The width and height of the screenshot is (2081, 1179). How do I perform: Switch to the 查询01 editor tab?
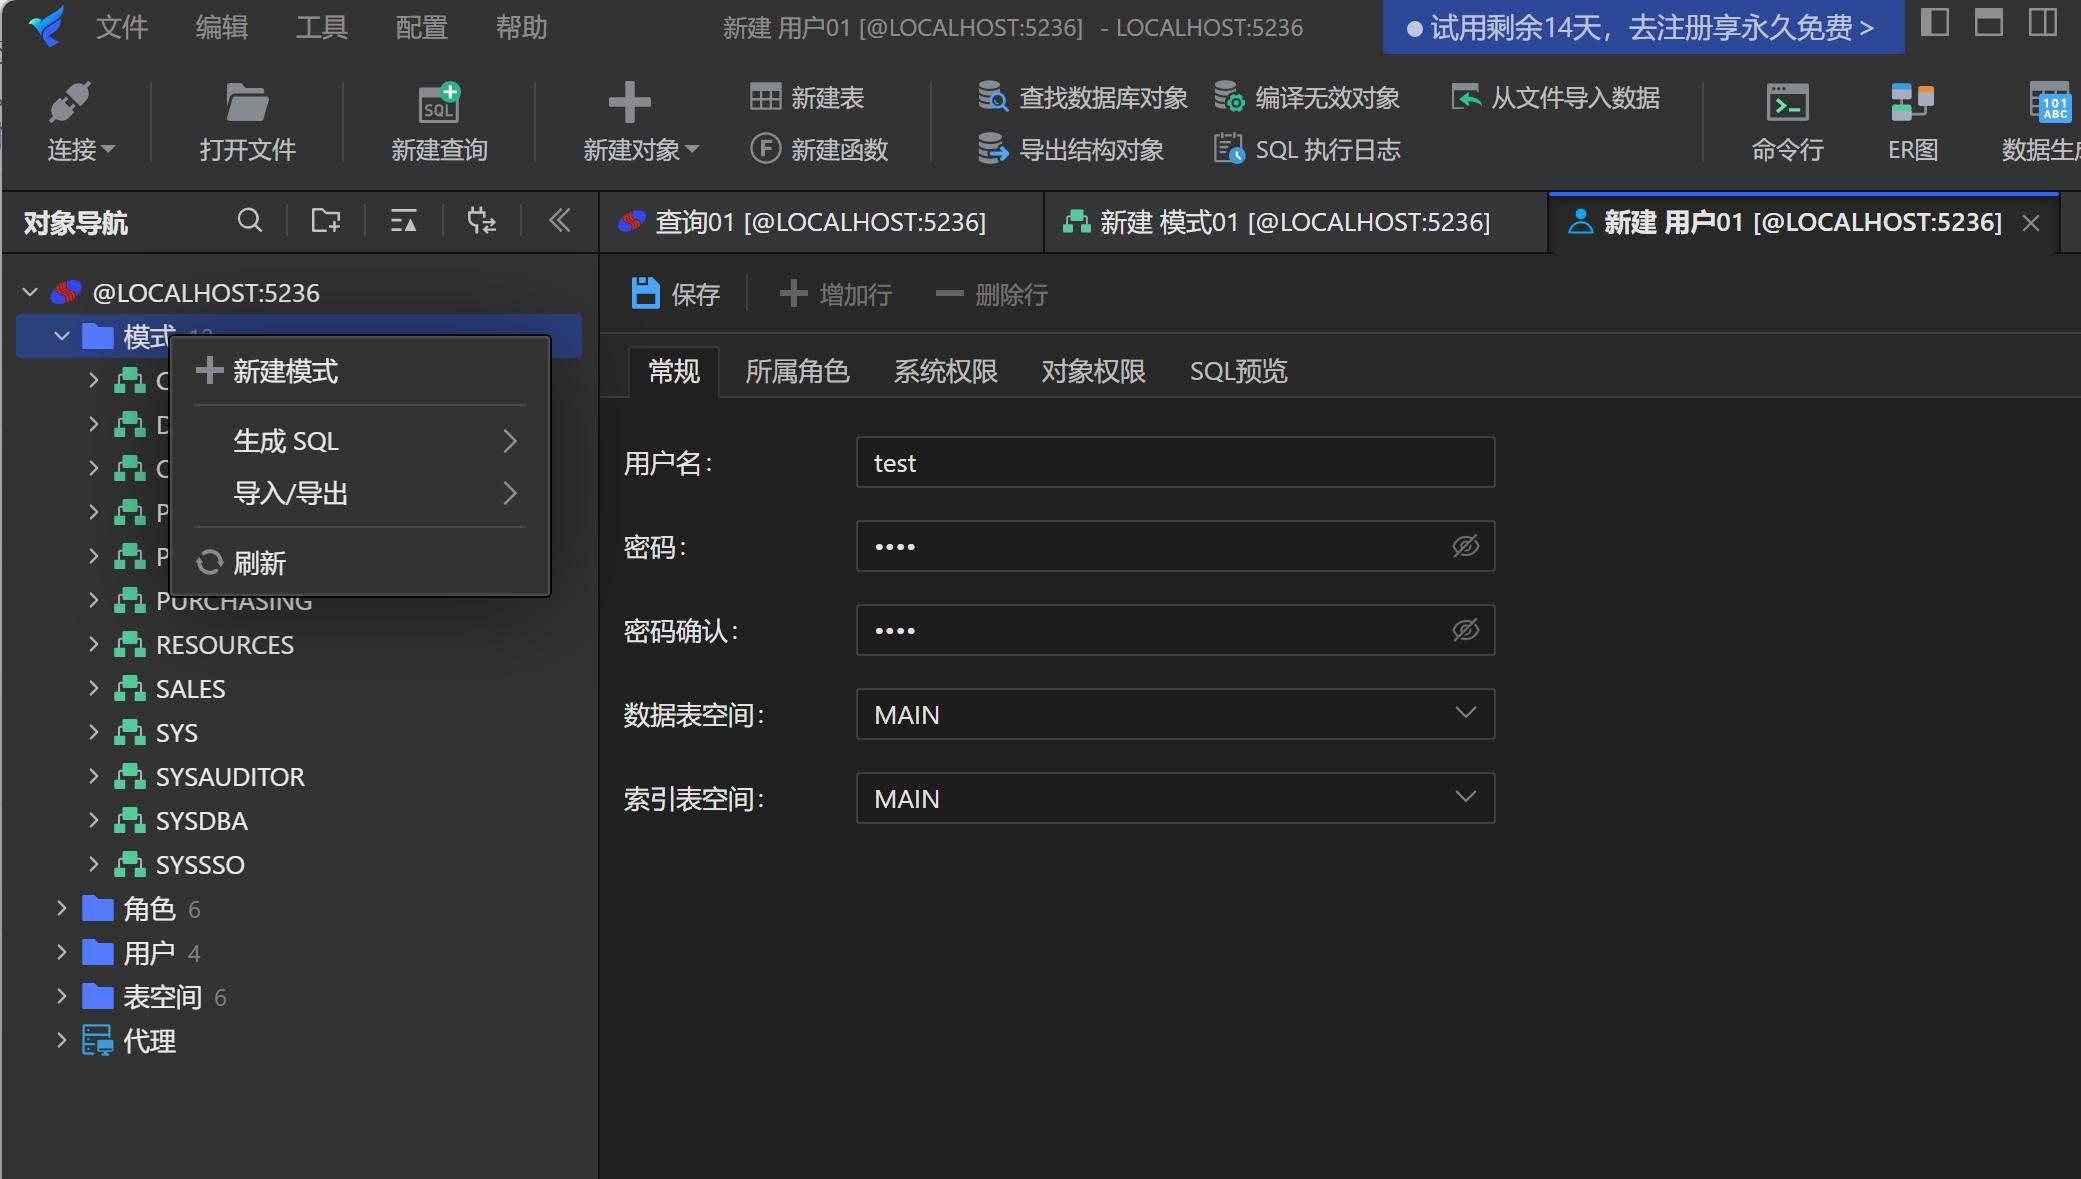click(820, 222)
